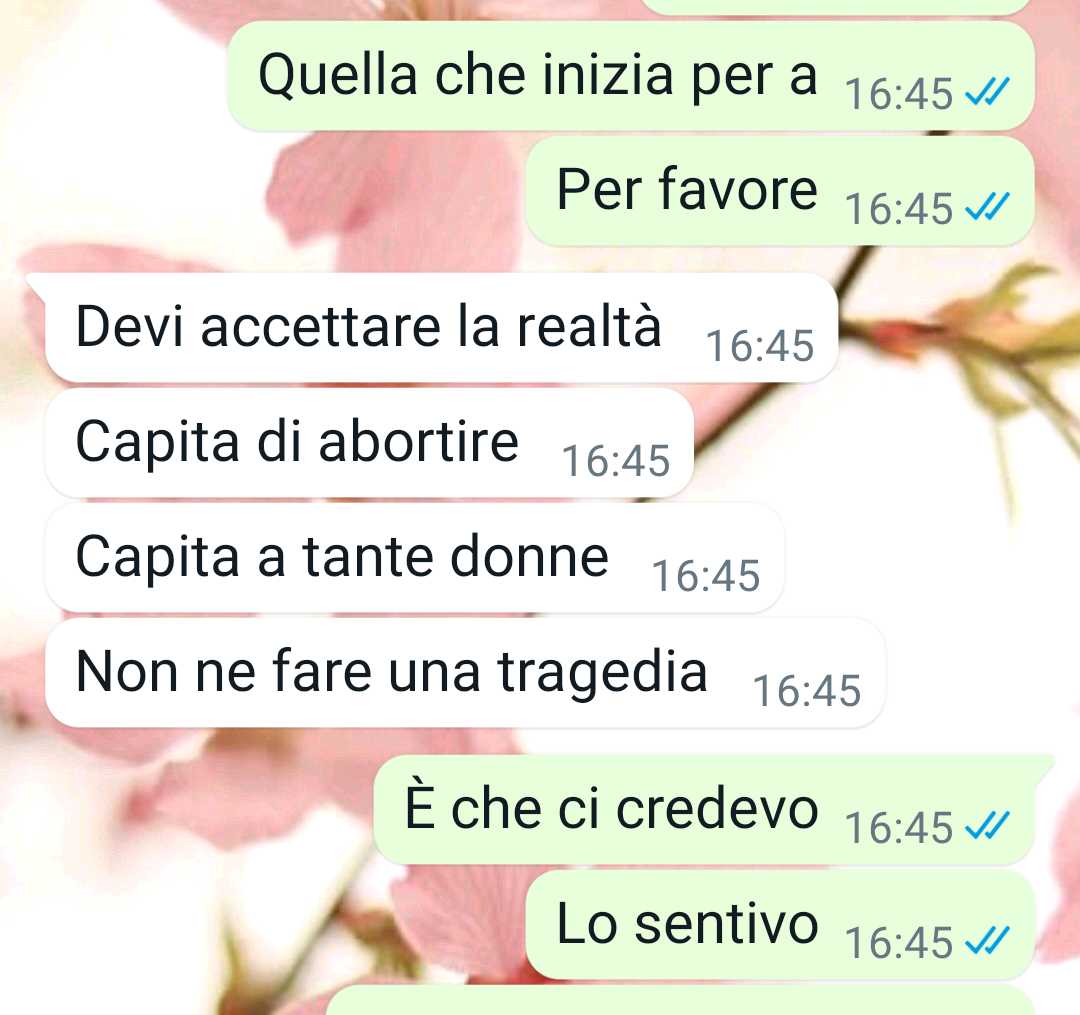
Task: Tap the 16:45 time on 'Per favore'
Action: pos(899,209)
